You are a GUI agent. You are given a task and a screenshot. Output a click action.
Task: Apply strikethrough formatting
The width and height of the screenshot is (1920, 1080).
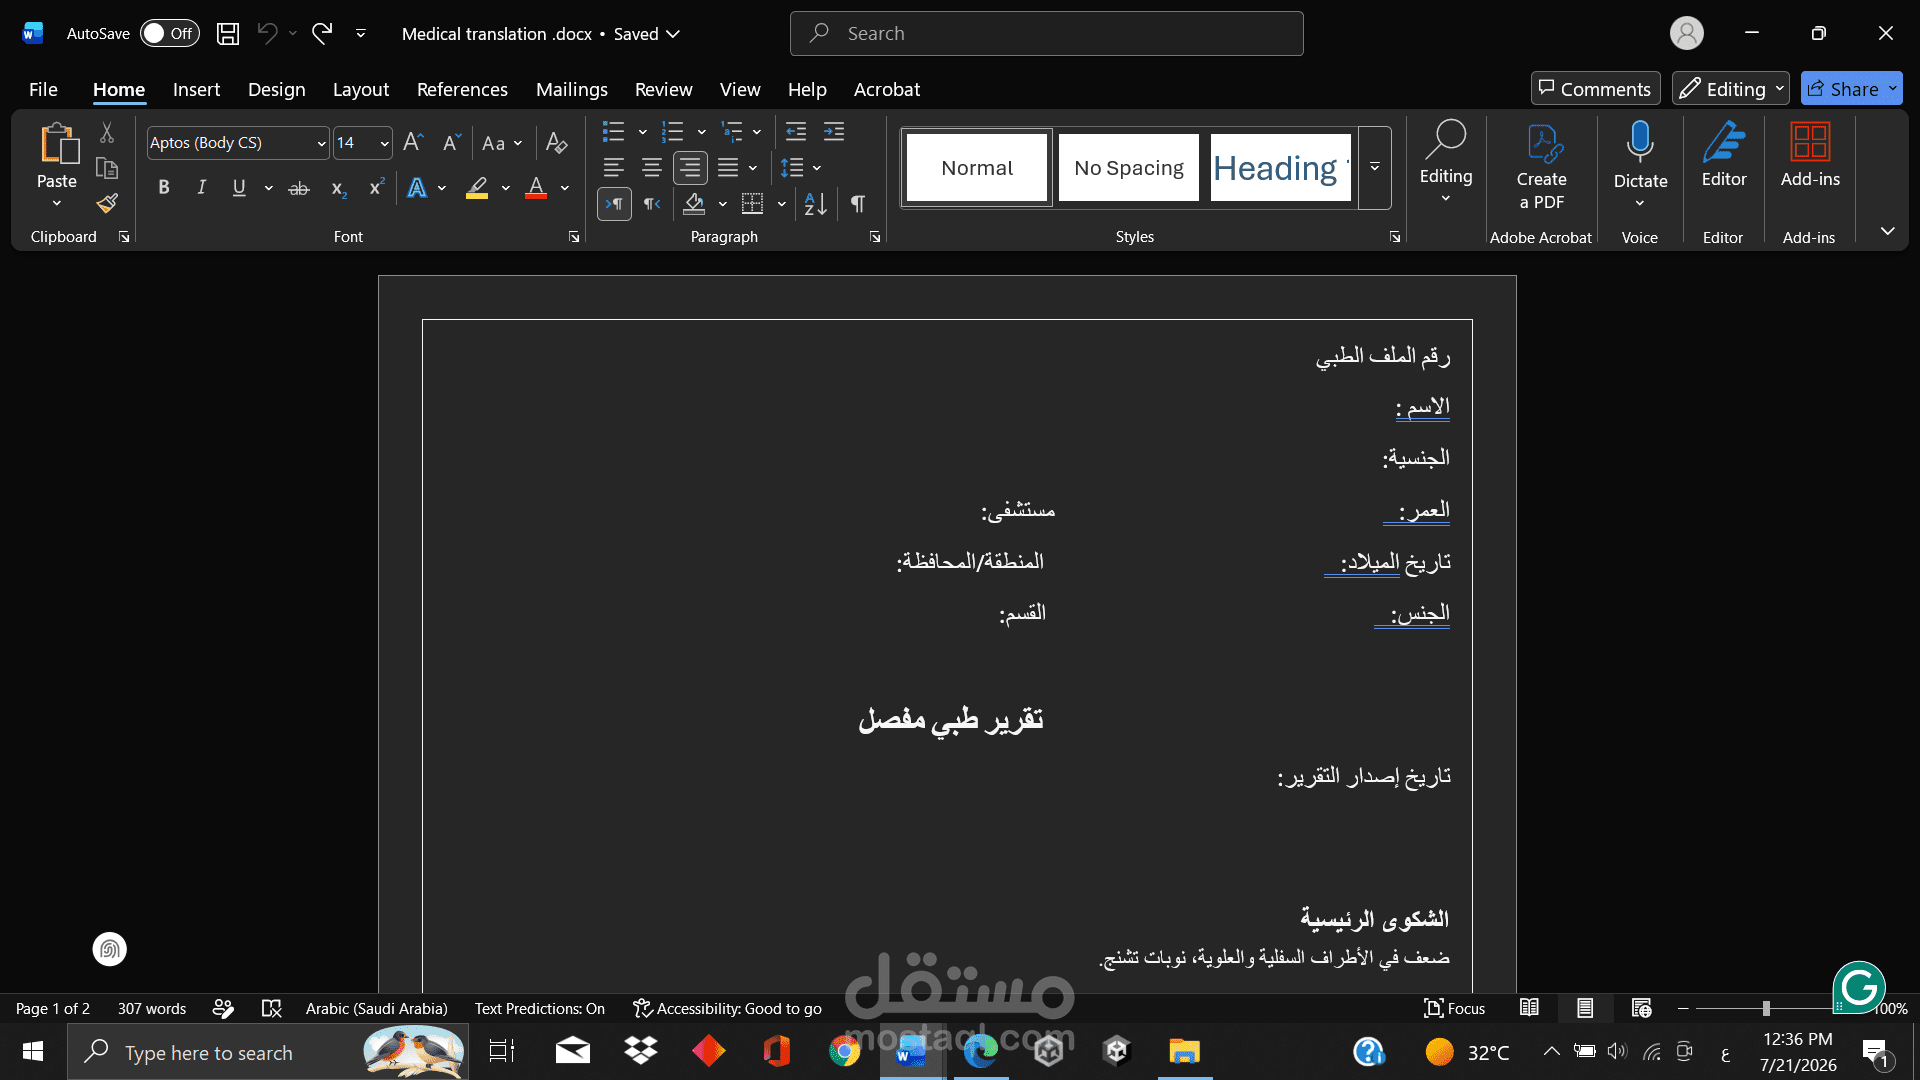pyautogui.click(x=299, y=188)
